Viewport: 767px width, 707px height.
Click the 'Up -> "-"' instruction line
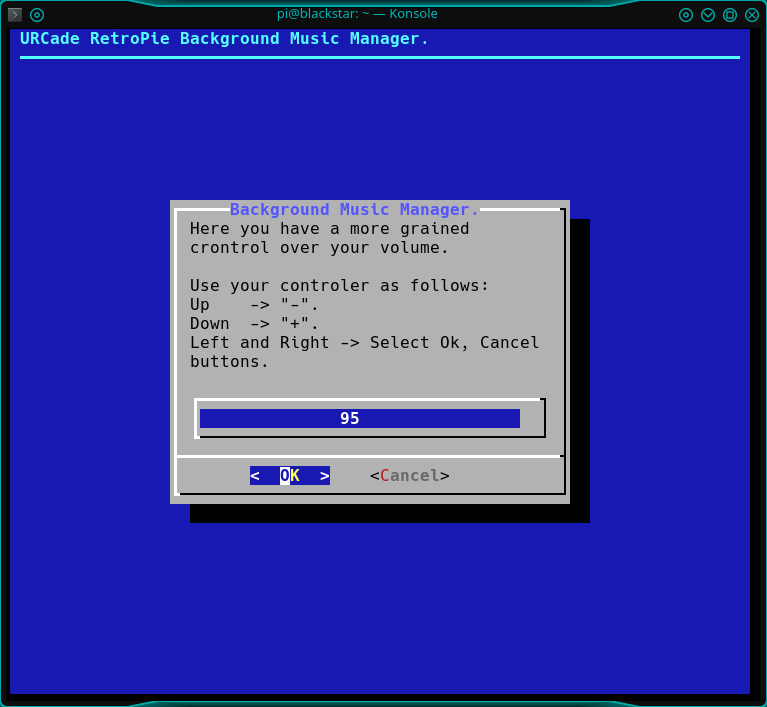pos(254,305)
